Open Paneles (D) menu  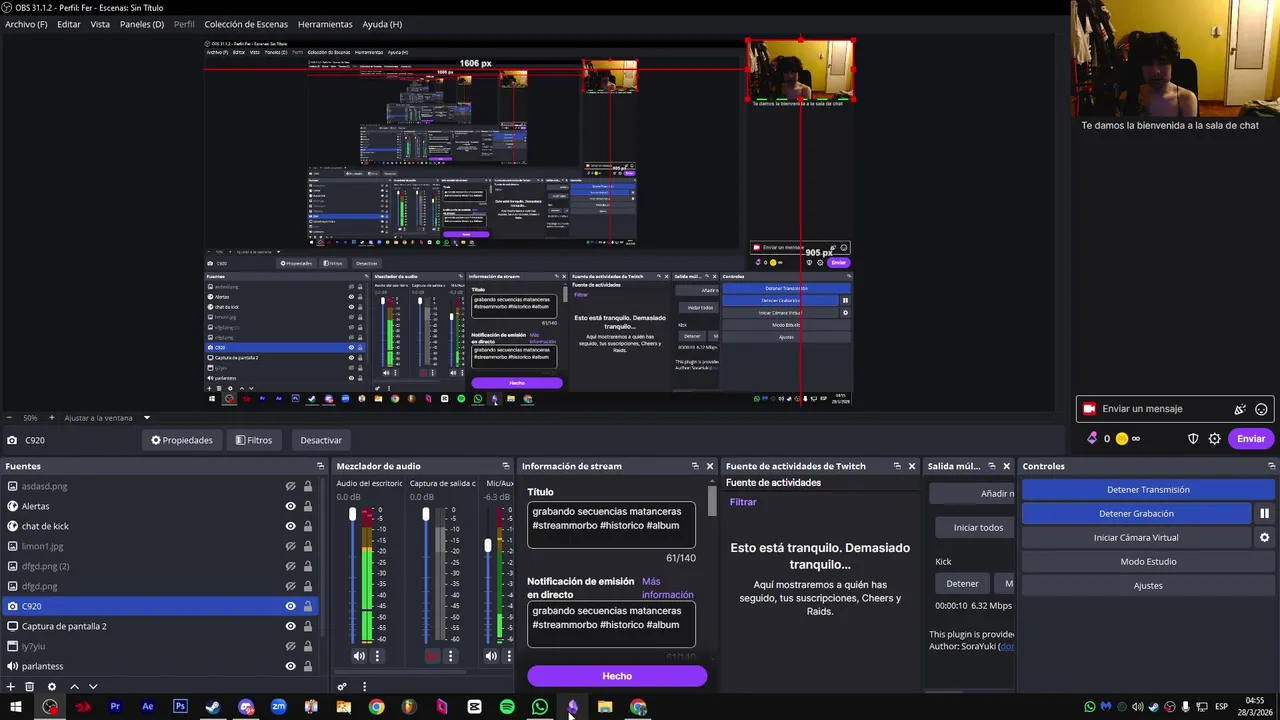pos(142,24)
